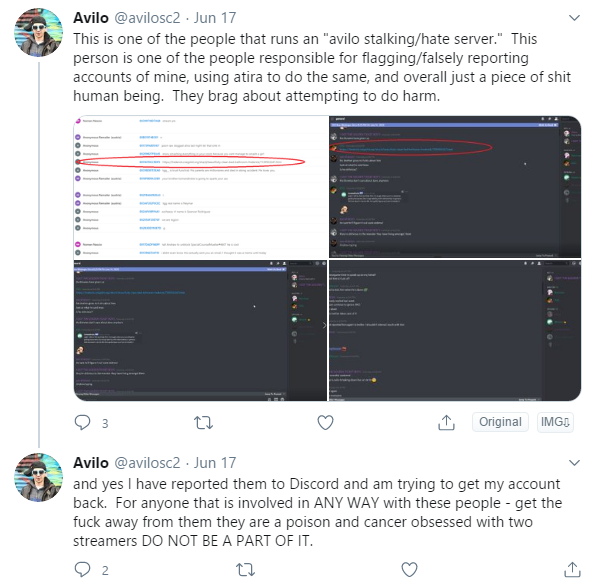Like the second tweet about Discord
Screen dimensions: 595x586
pos(409,569)
